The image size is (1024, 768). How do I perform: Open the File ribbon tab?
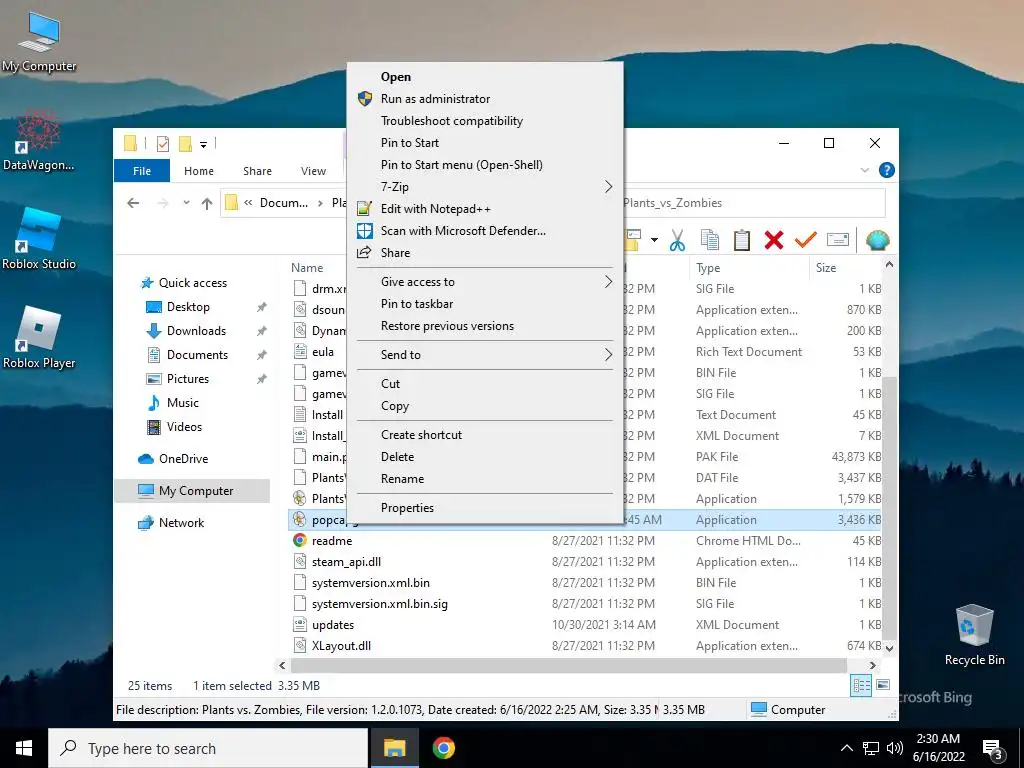142,171
